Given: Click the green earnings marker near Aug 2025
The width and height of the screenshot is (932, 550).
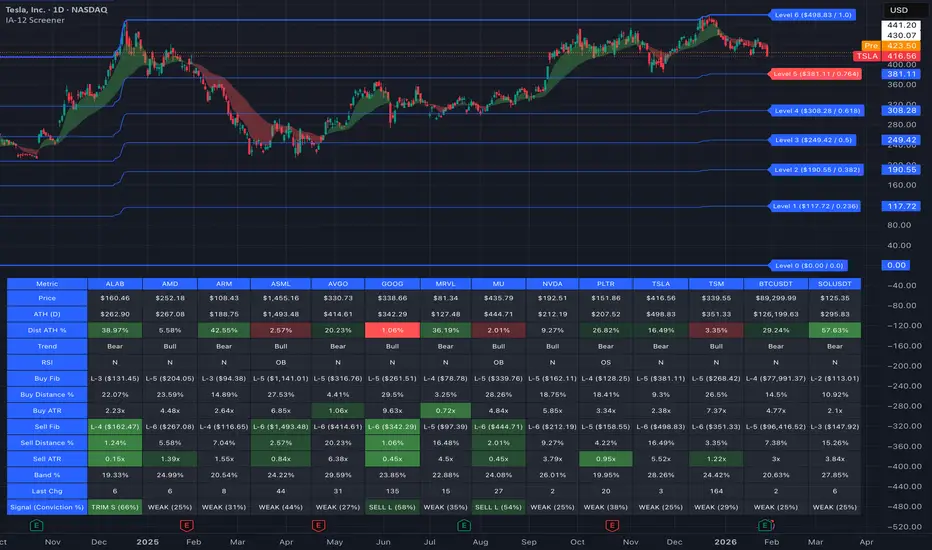Looking at the screenshot, I should (464, 526).
